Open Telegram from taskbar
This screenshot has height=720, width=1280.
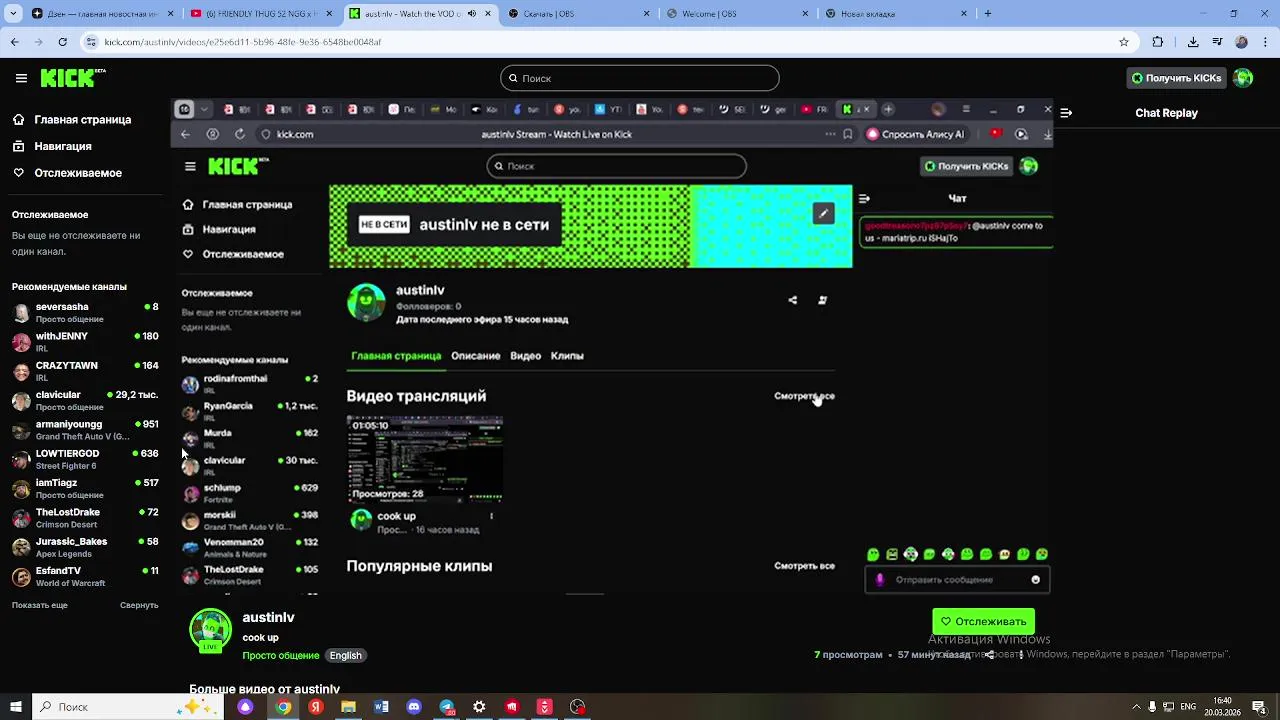click(447, 707)
